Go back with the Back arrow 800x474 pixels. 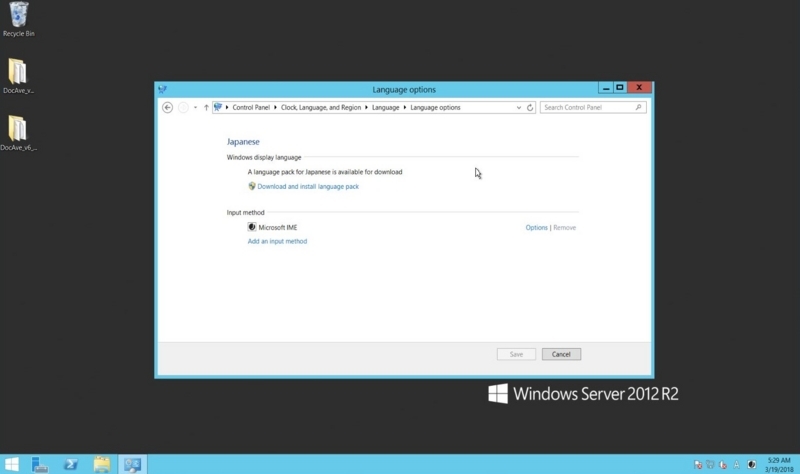pos(167,108)
